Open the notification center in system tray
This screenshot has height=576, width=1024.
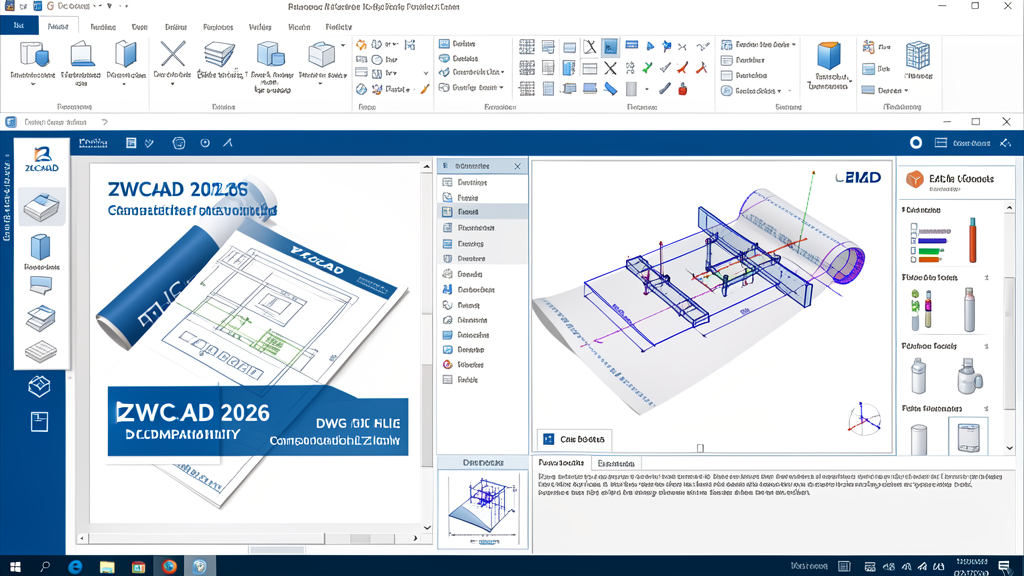1003,566
